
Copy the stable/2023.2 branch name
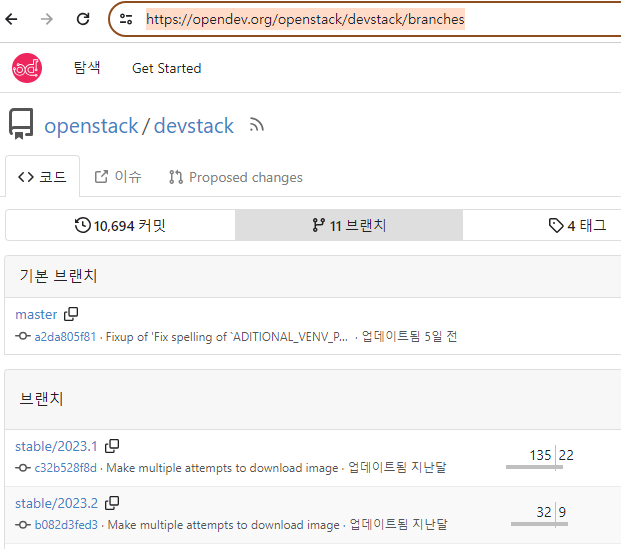112,503
